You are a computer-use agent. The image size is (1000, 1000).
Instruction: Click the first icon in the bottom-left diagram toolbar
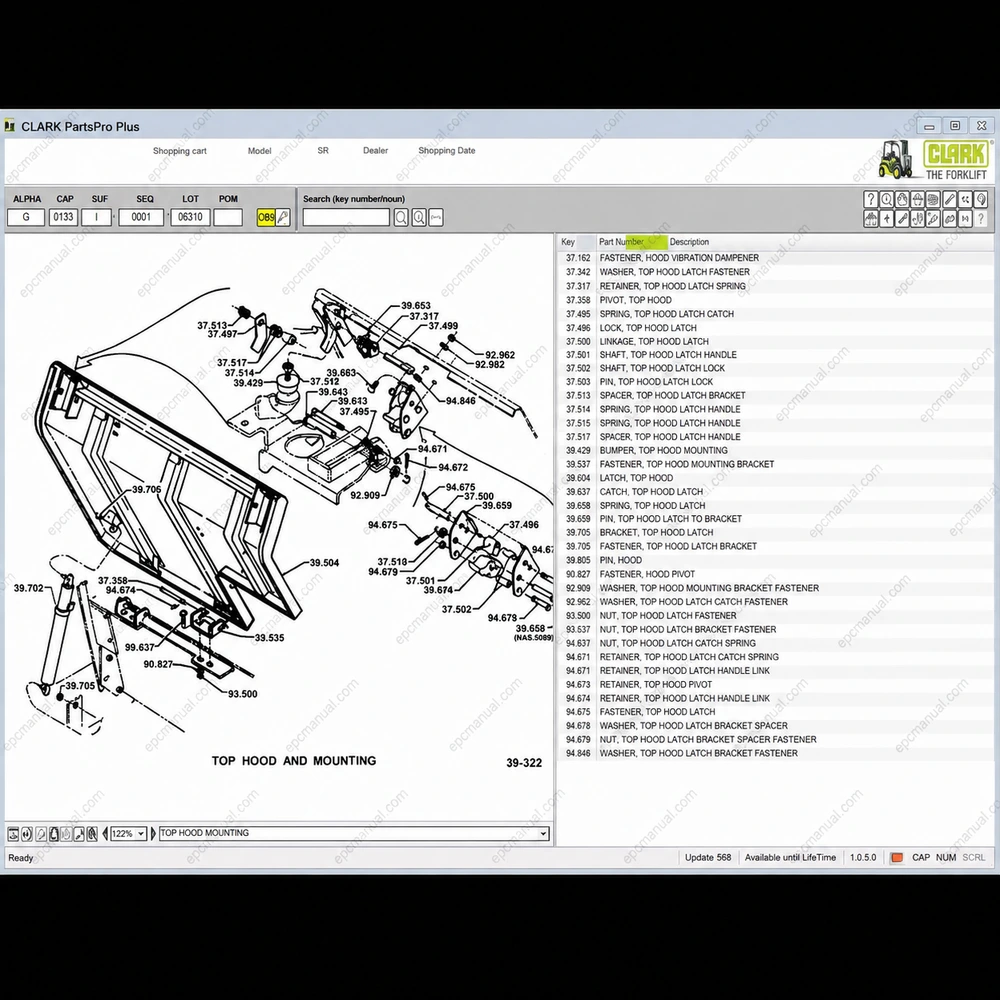(13, 834)
